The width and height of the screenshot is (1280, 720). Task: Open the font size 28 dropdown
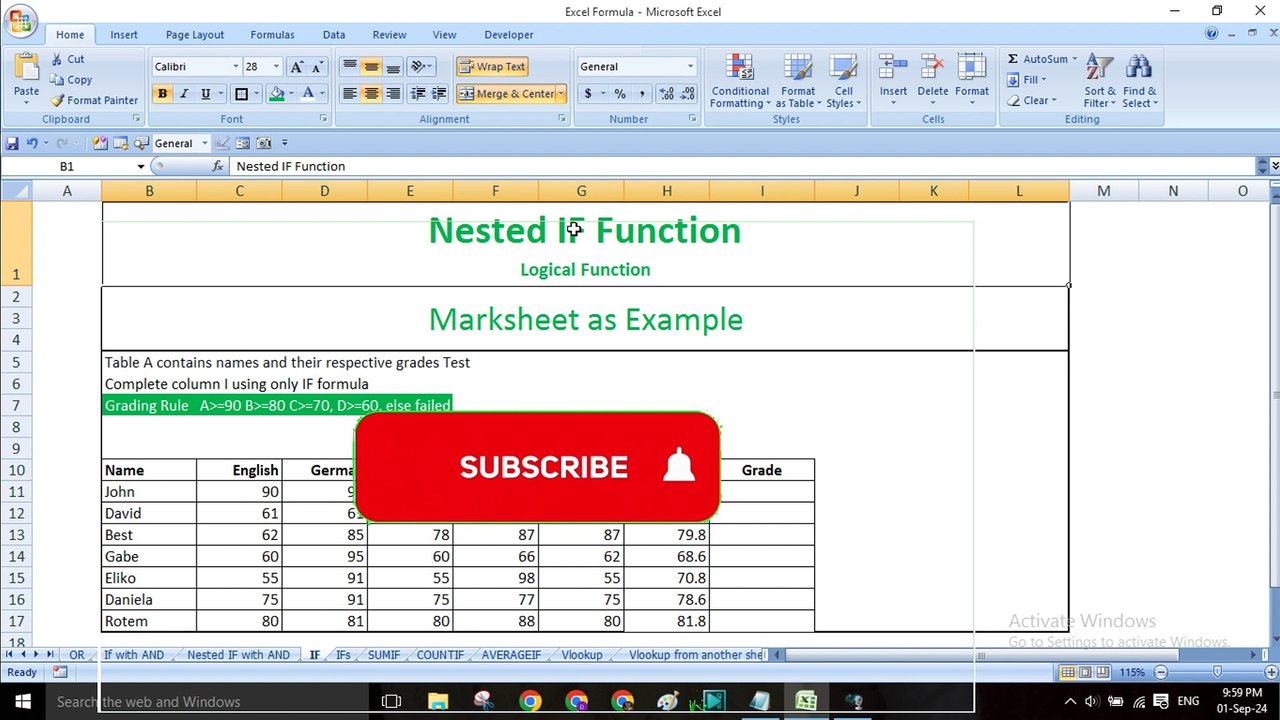(275, 67)
